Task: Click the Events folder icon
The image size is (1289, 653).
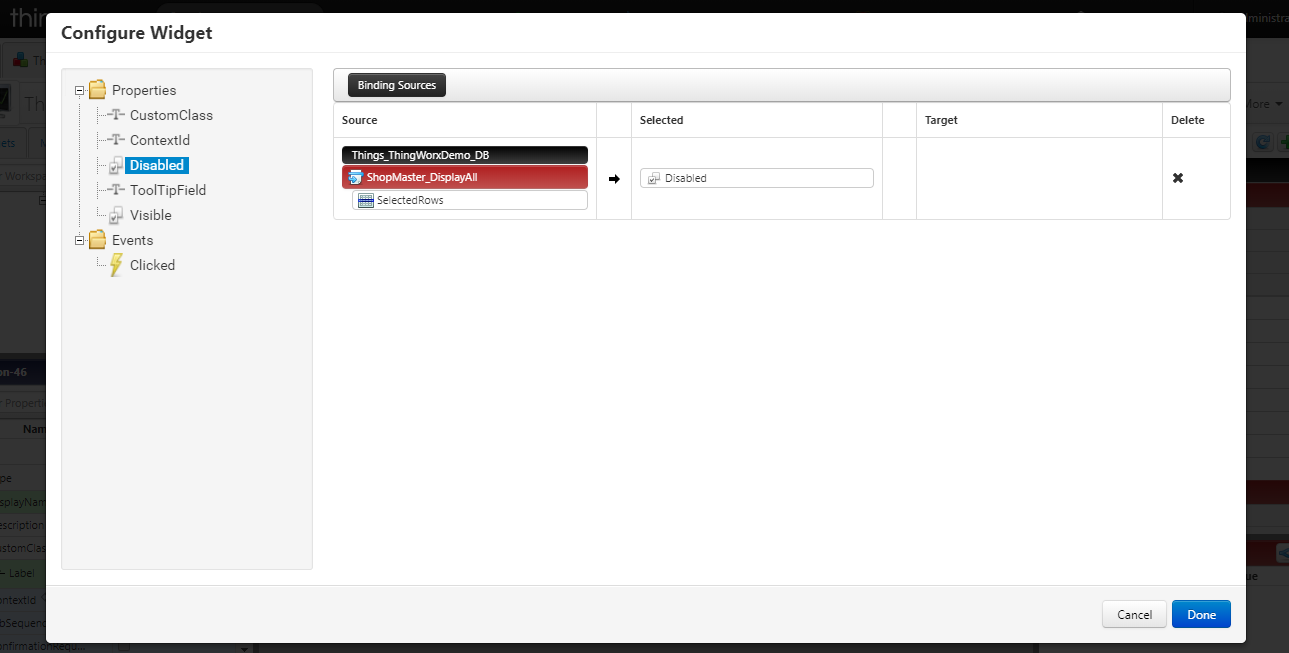Action: pyautogui.click(x=97, y=240)
